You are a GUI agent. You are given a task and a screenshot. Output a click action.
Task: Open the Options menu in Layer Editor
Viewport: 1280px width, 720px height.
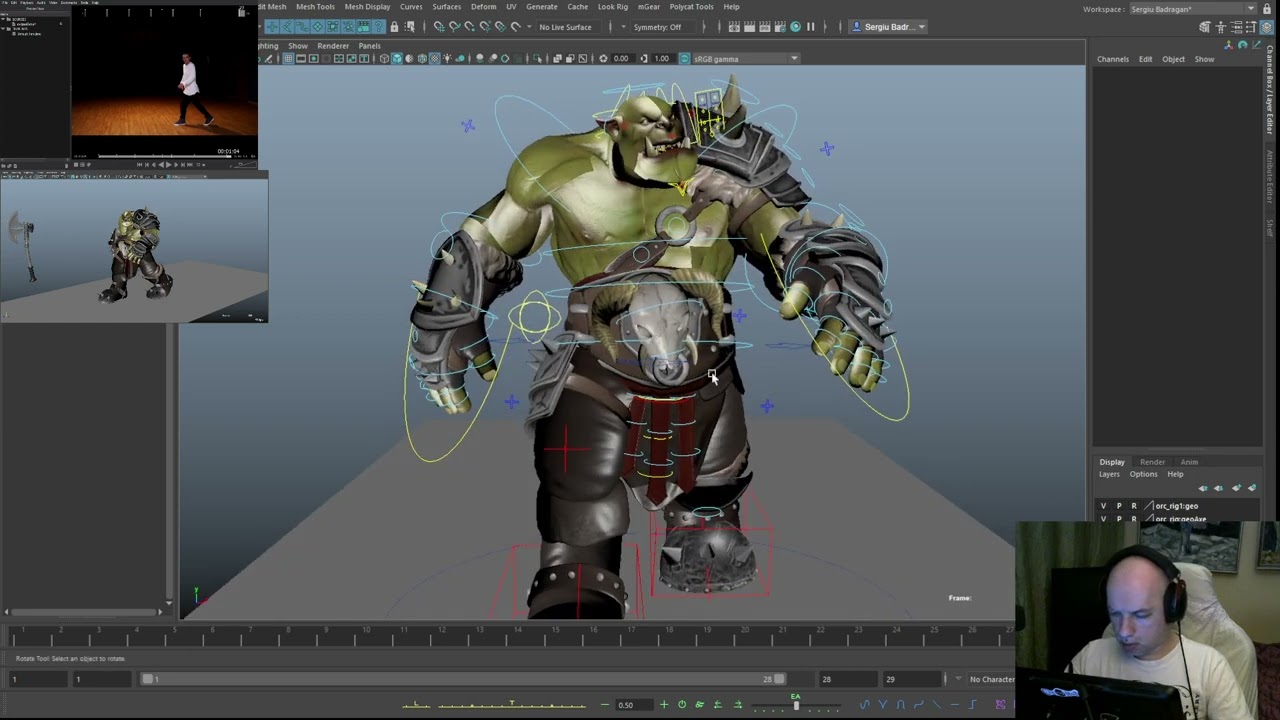[x=1143, y=474]
